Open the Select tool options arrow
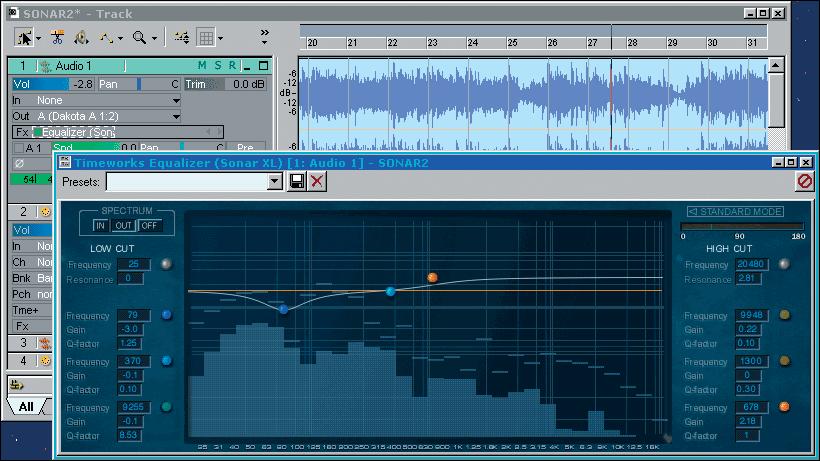This screenshot has width=820, height=461. coord(38,38)
